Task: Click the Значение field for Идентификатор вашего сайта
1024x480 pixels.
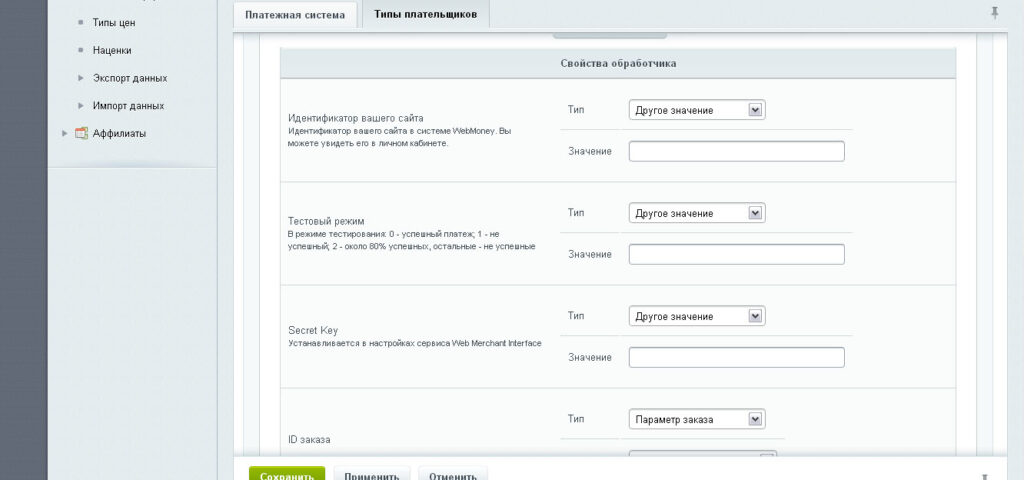Action: pos(736,151)
